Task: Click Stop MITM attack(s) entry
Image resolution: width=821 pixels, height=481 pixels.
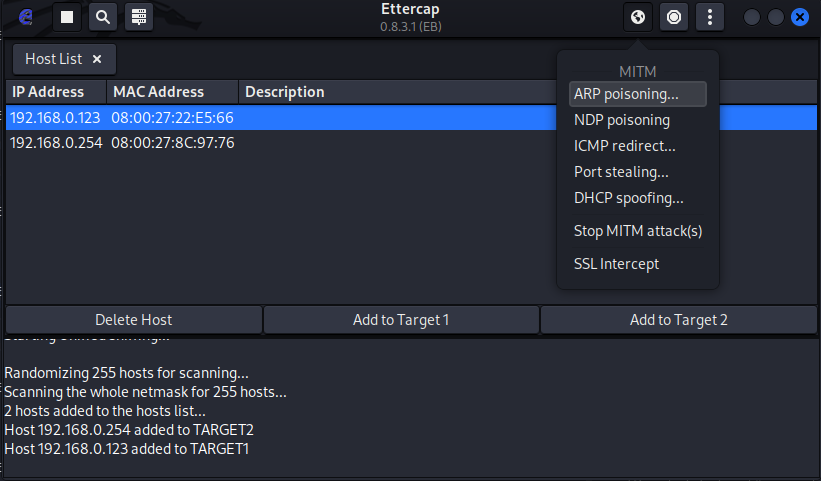Action: [x=638, y=231]
